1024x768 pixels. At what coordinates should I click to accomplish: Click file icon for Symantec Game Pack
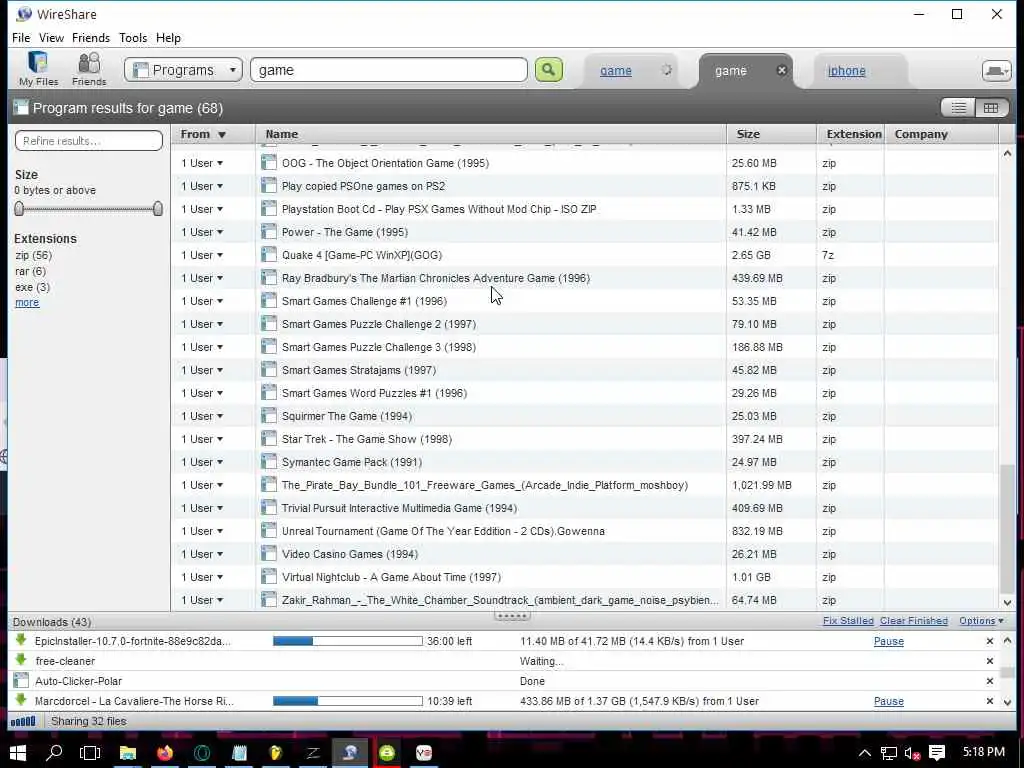click(268, 462)
